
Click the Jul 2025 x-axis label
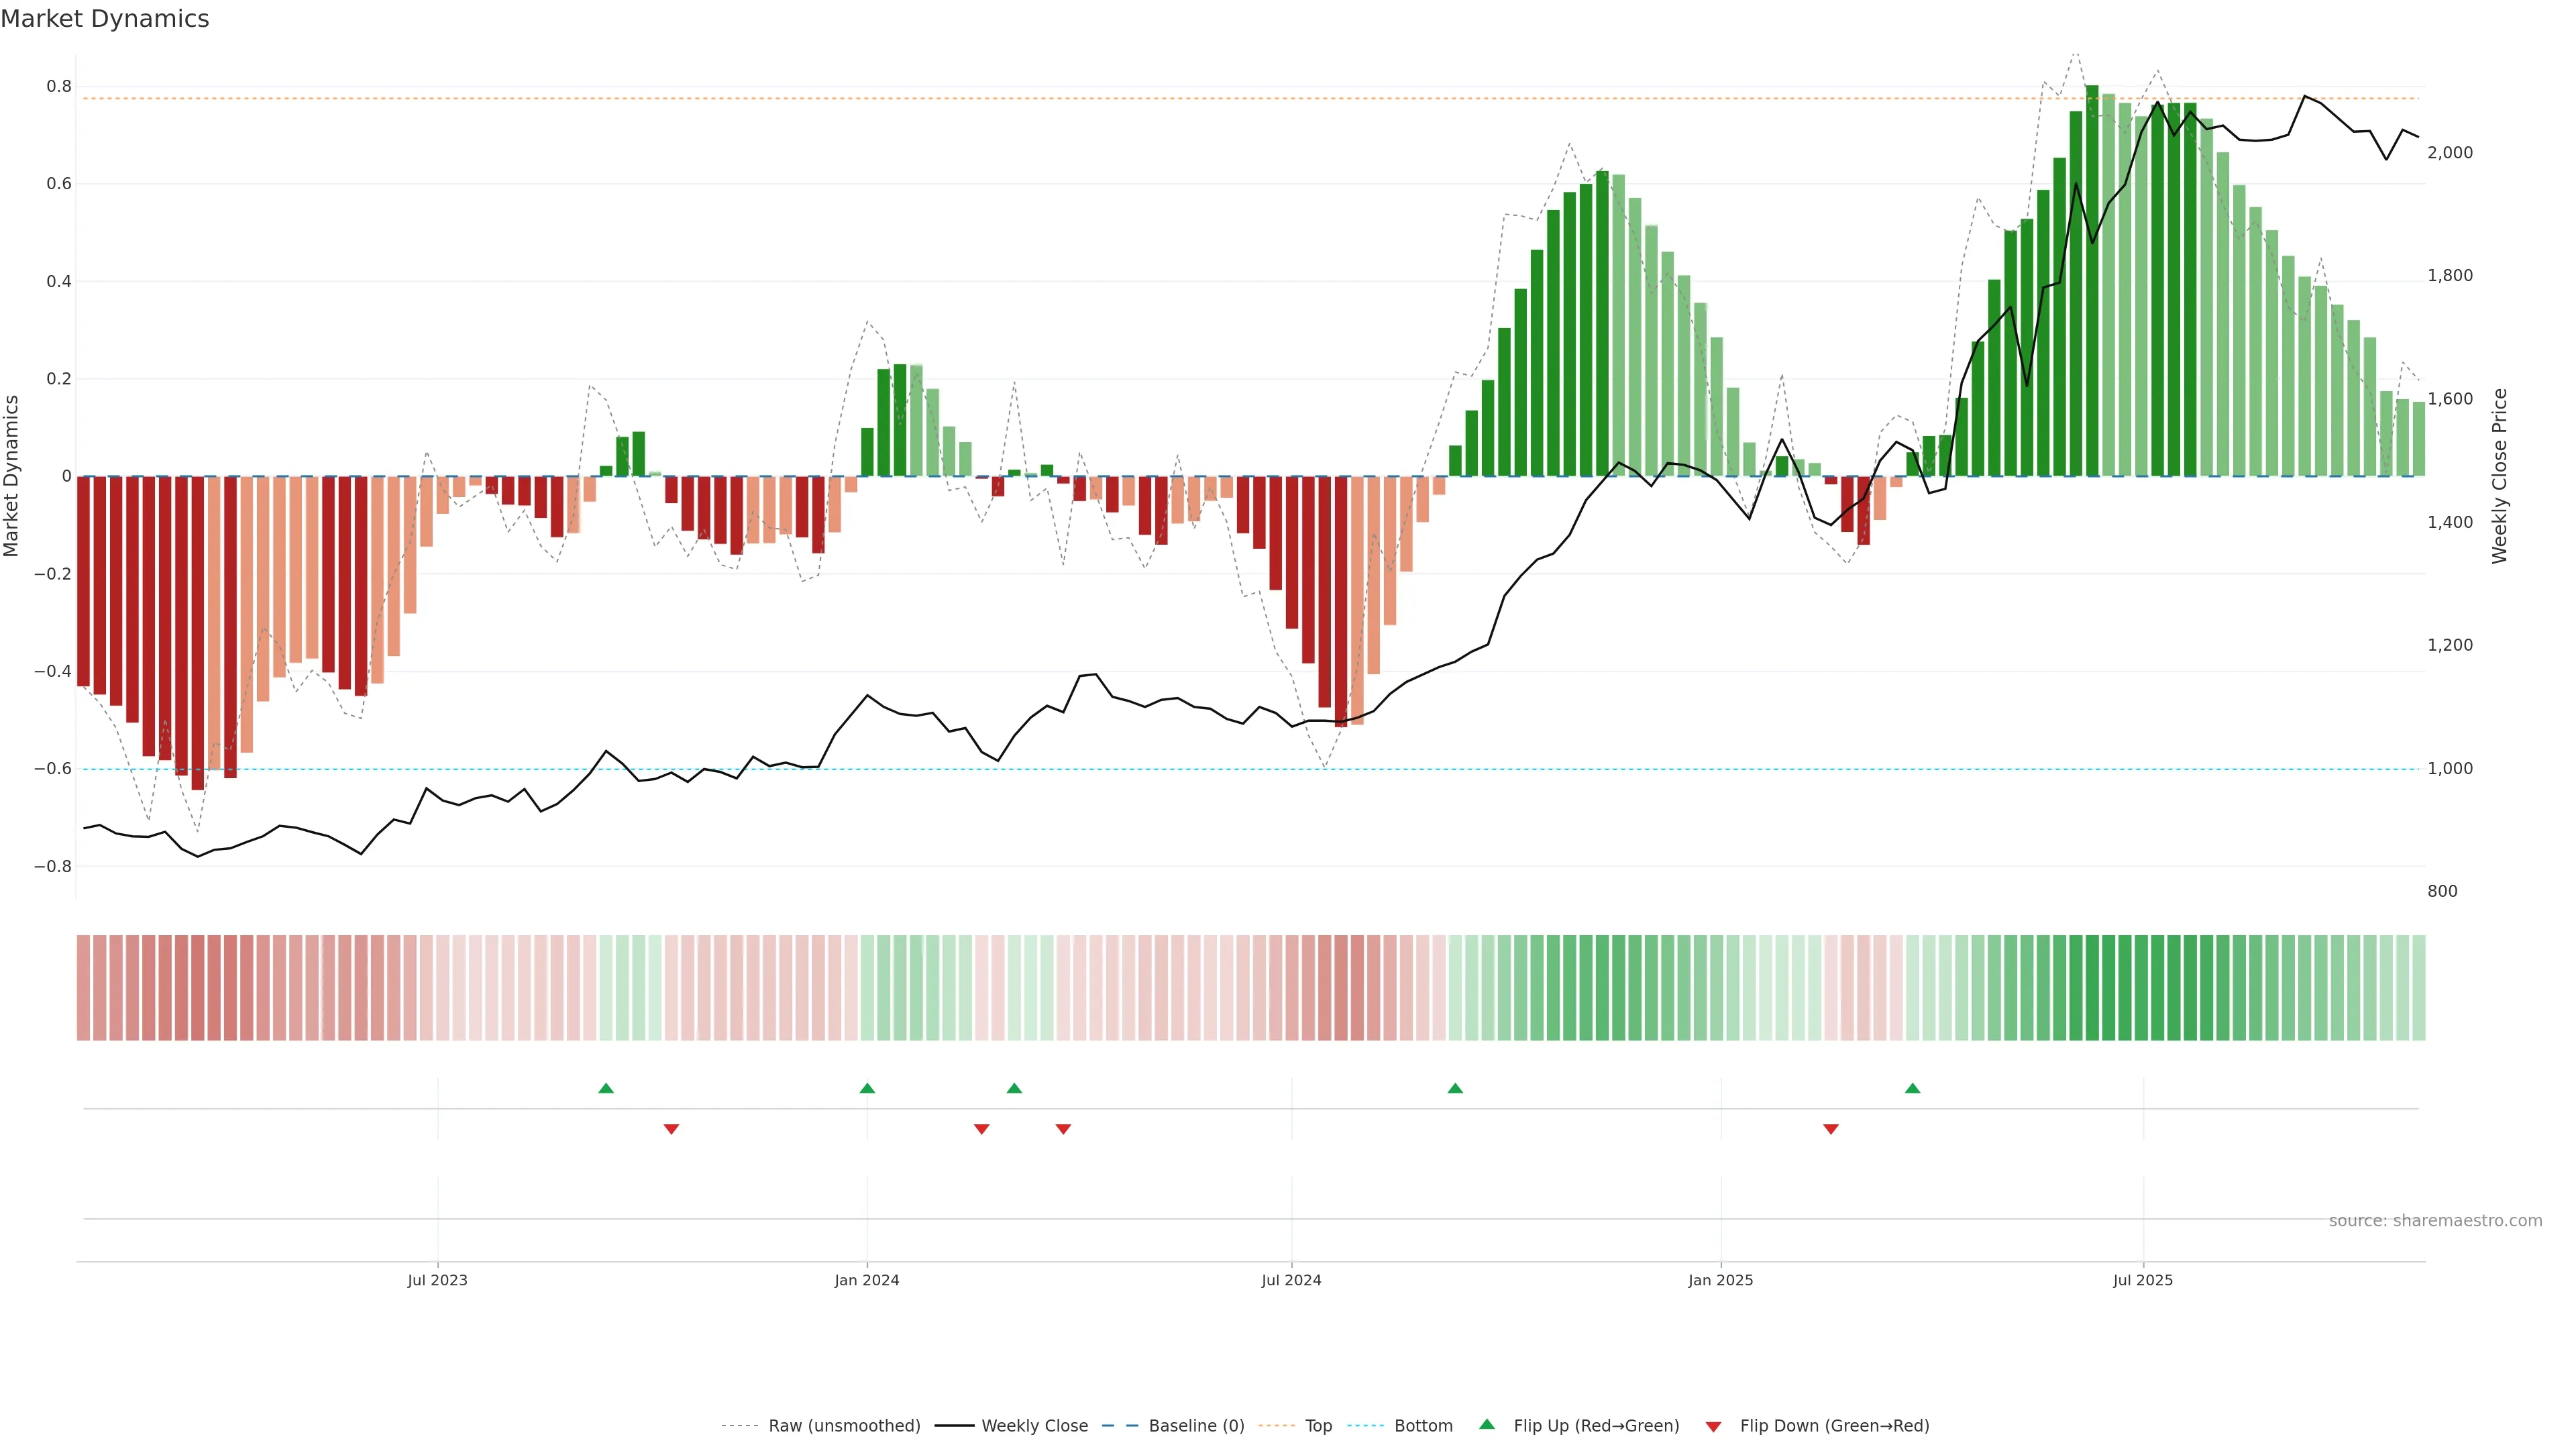2142,1280
